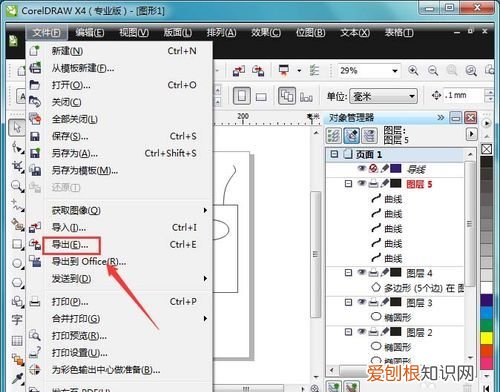Screen dimensions: 500x392
Task: Open the 获取图像(Q) submenu
Action: (119, 210)
